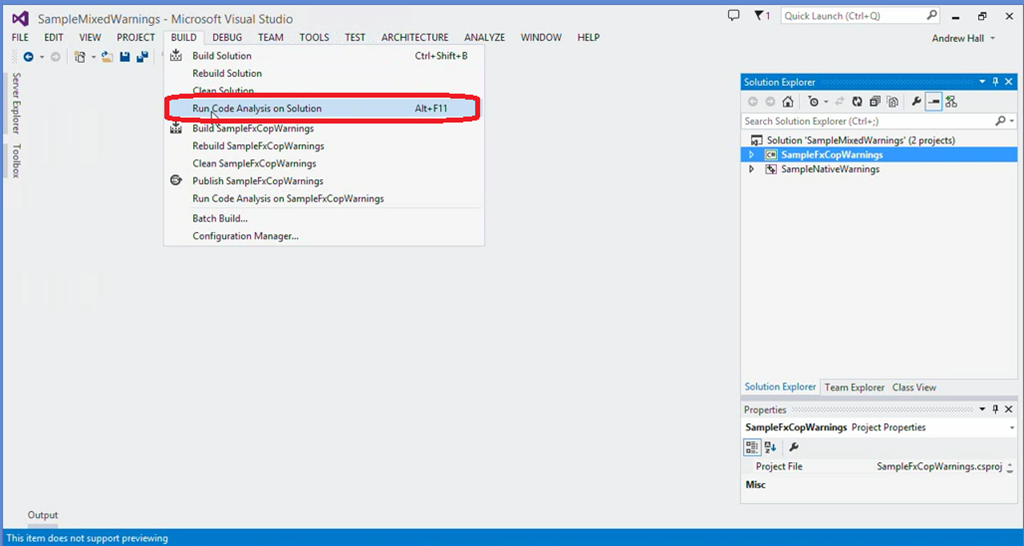Open the ARCHITECTURE menu

tap(415, 37)
